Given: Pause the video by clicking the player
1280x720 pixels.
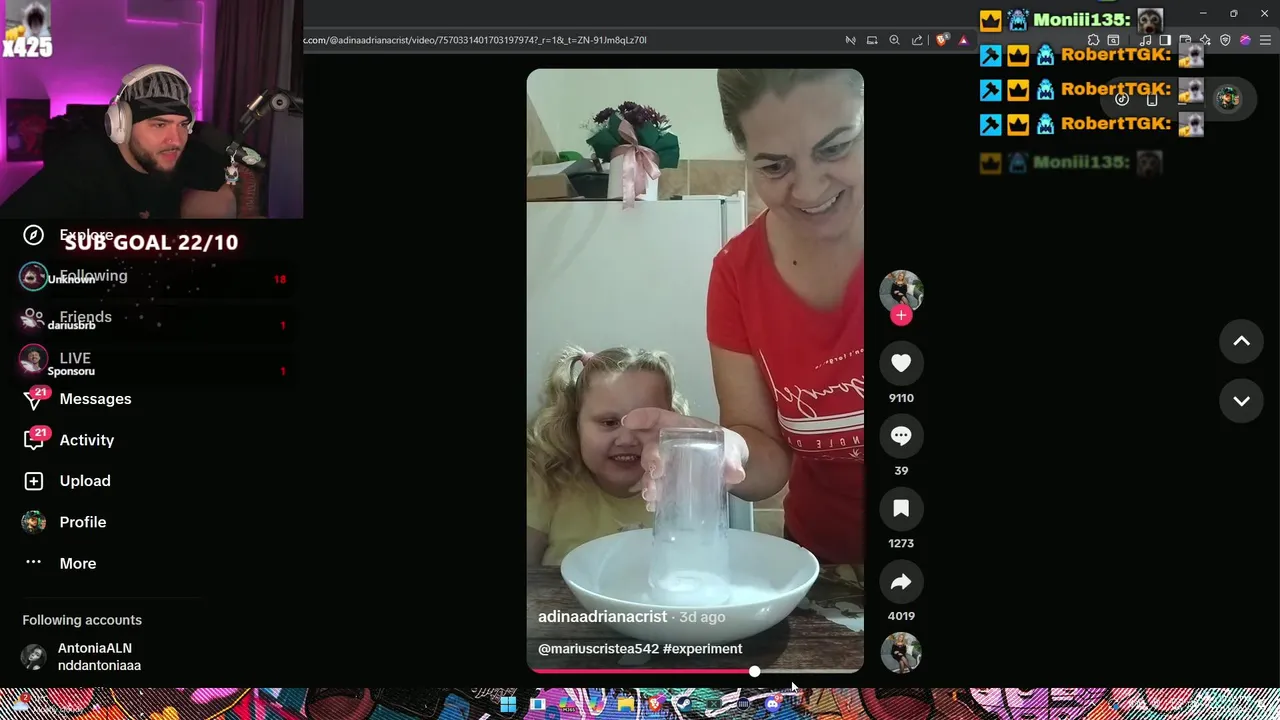Looking at the screenshot, I should (x=695, y=370).
